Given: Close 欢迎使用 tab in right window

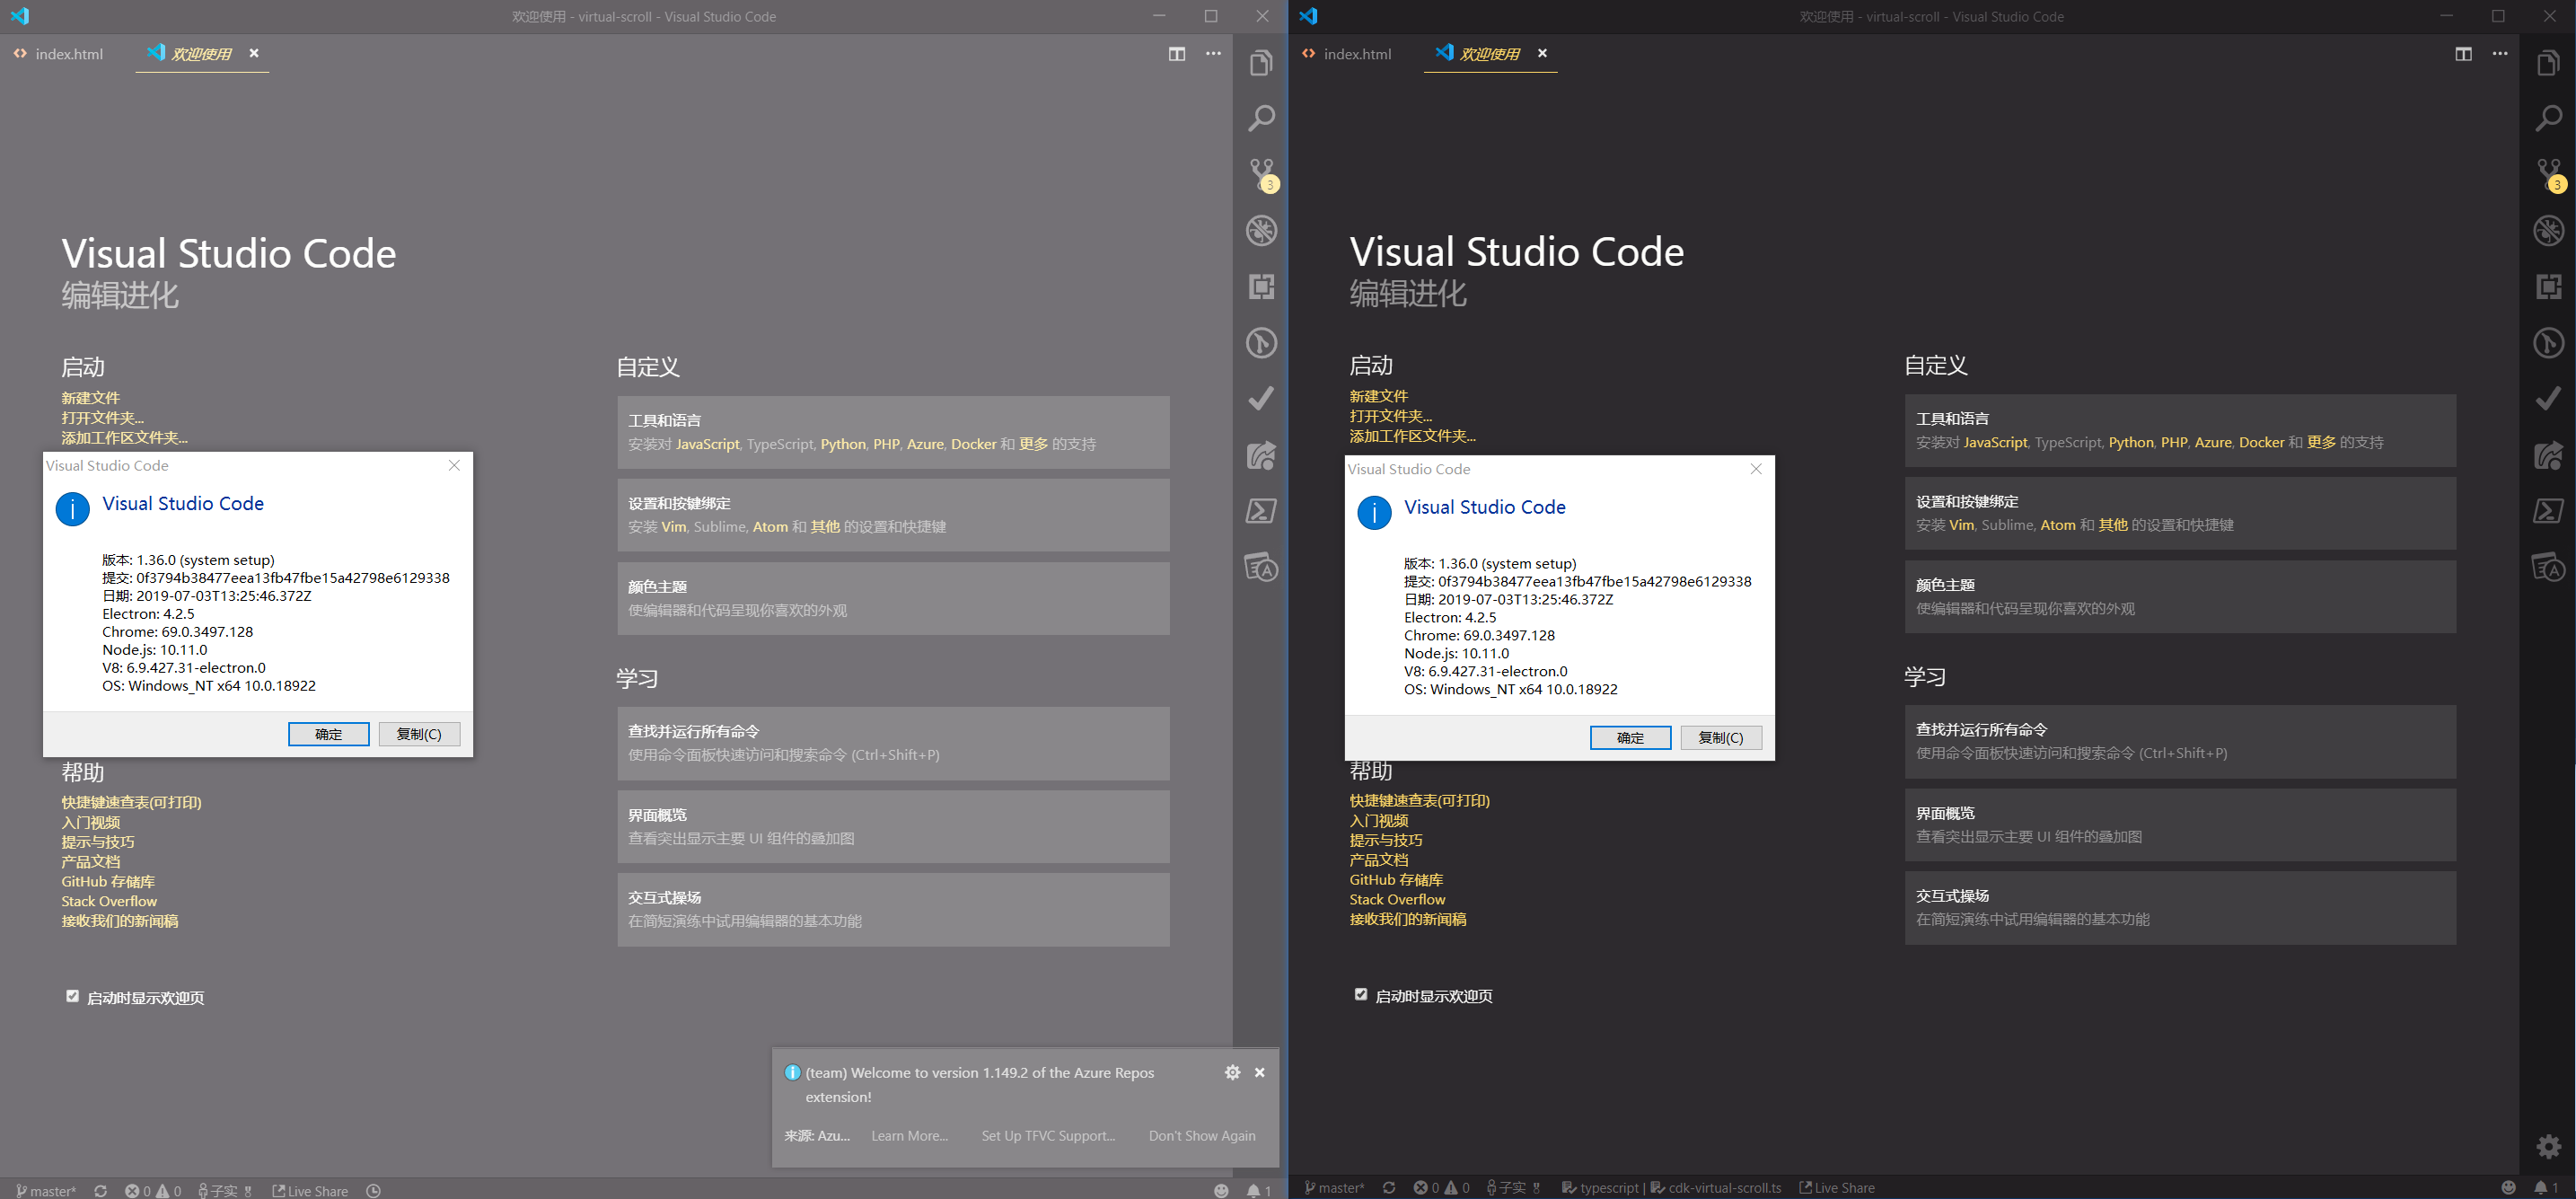Looking at the screenshot, I should click(1542, 53).
